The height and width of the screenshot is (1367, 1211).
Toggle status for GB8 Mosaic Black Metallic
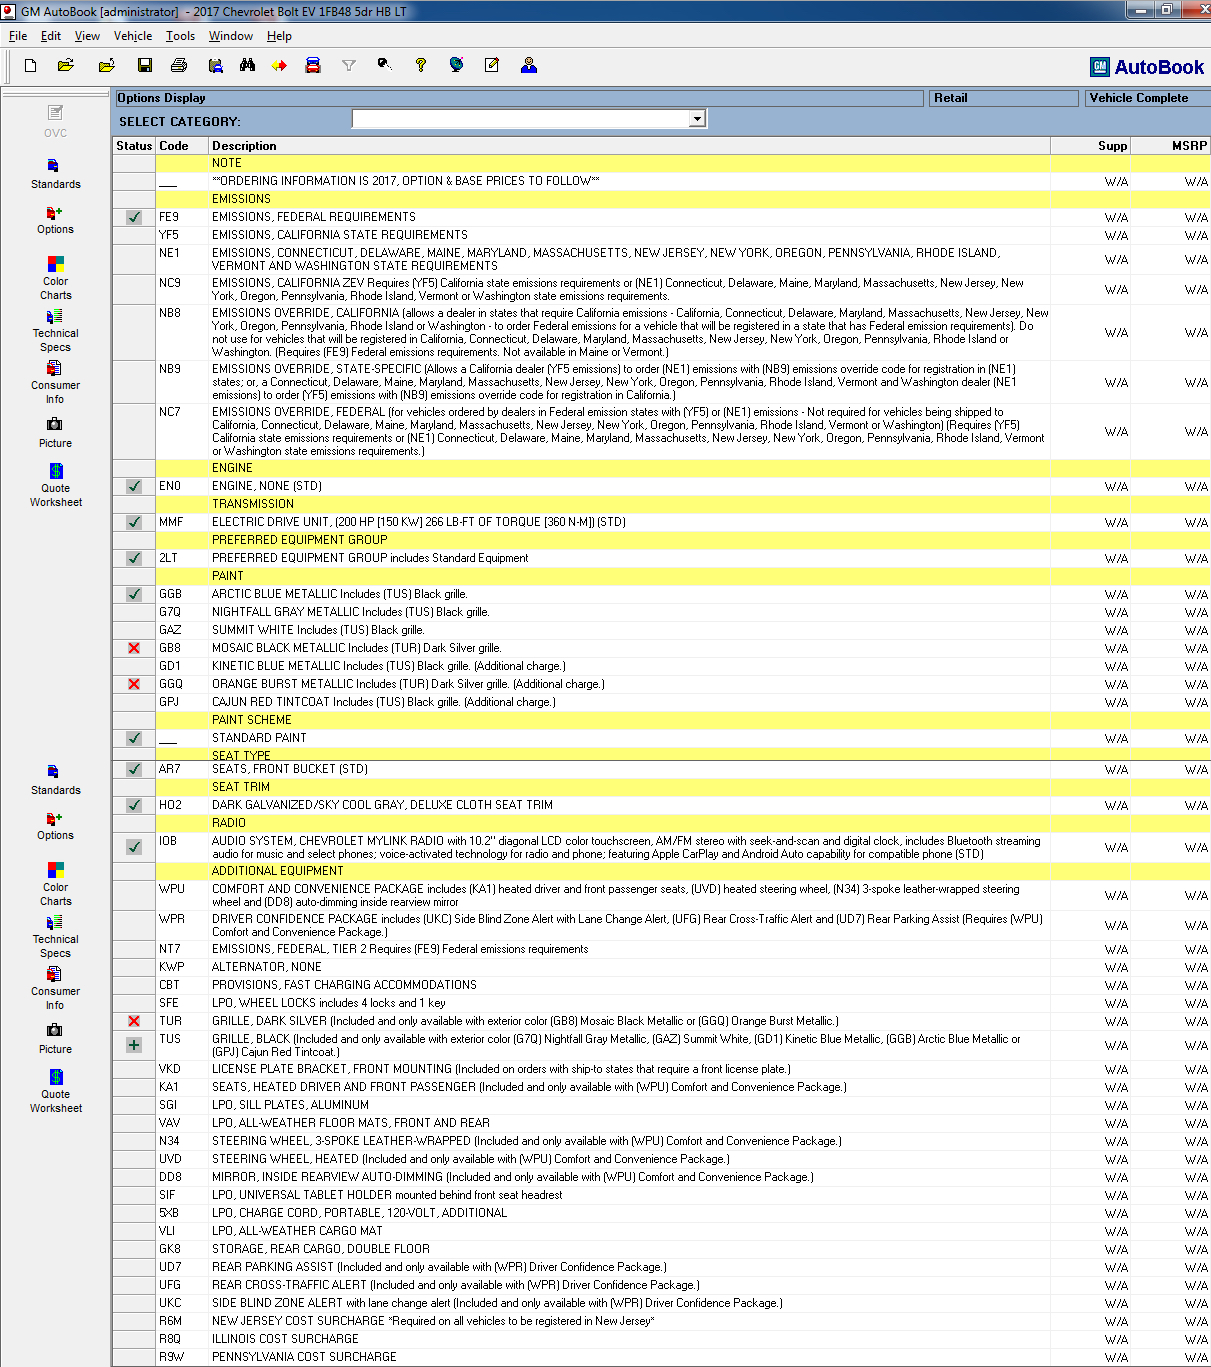click(x=134, y=648)
